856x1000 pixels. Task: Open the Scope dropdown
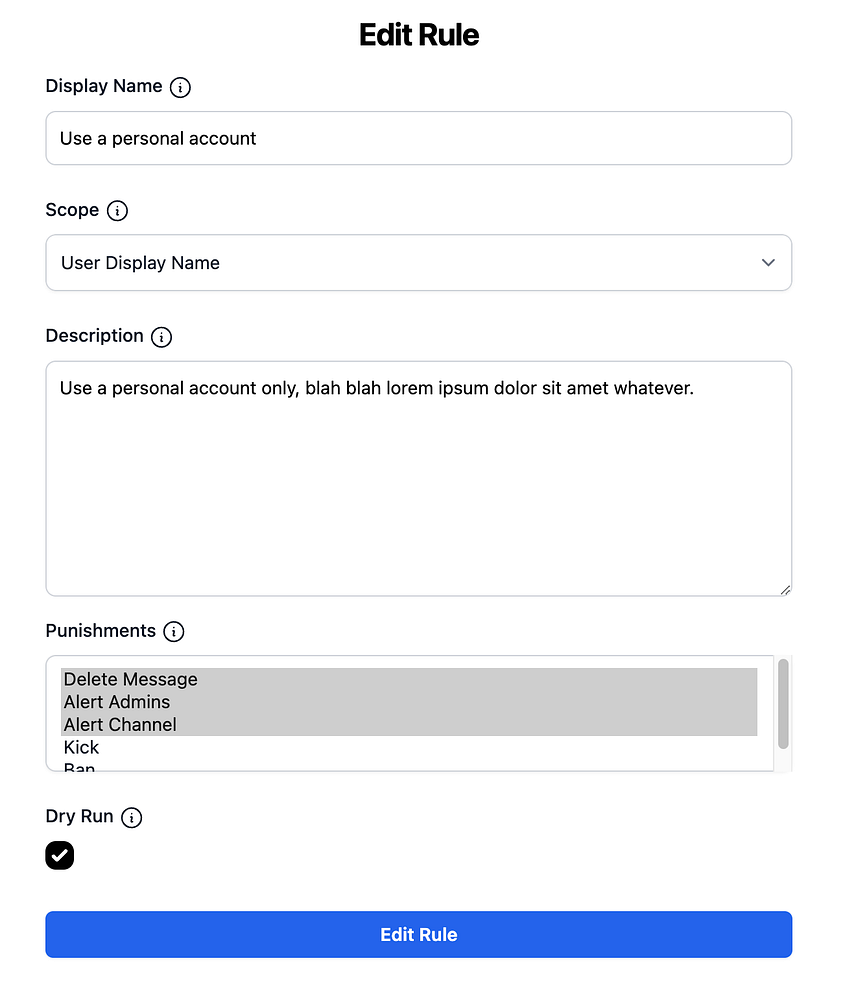[x=418, y=263]
